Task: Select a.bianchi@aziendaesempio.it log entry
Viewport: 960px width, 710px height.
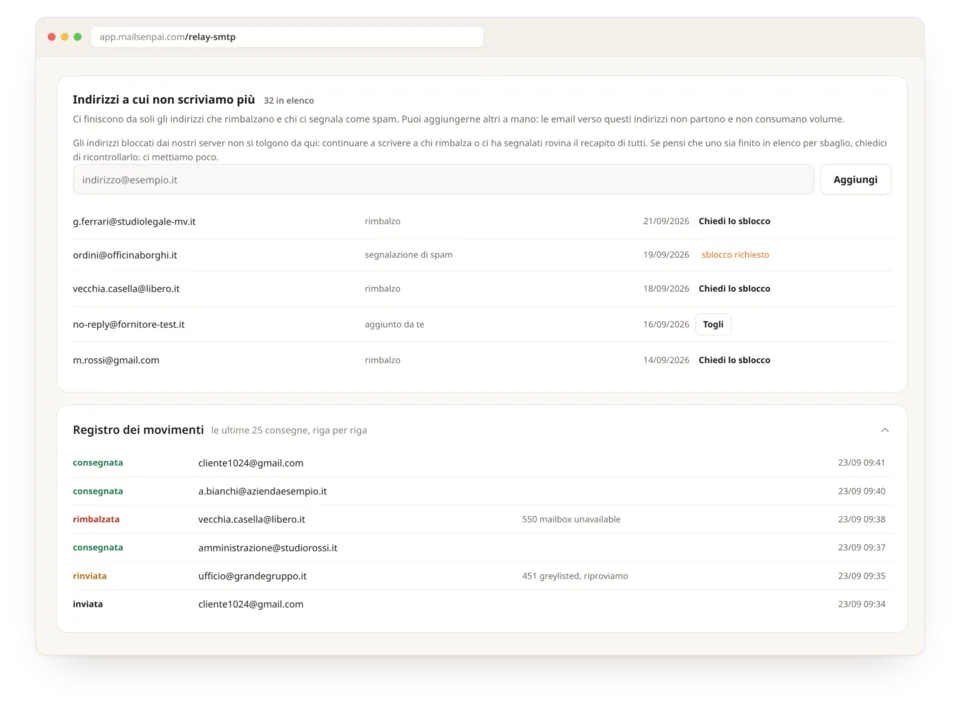Action: click(262, 491)
